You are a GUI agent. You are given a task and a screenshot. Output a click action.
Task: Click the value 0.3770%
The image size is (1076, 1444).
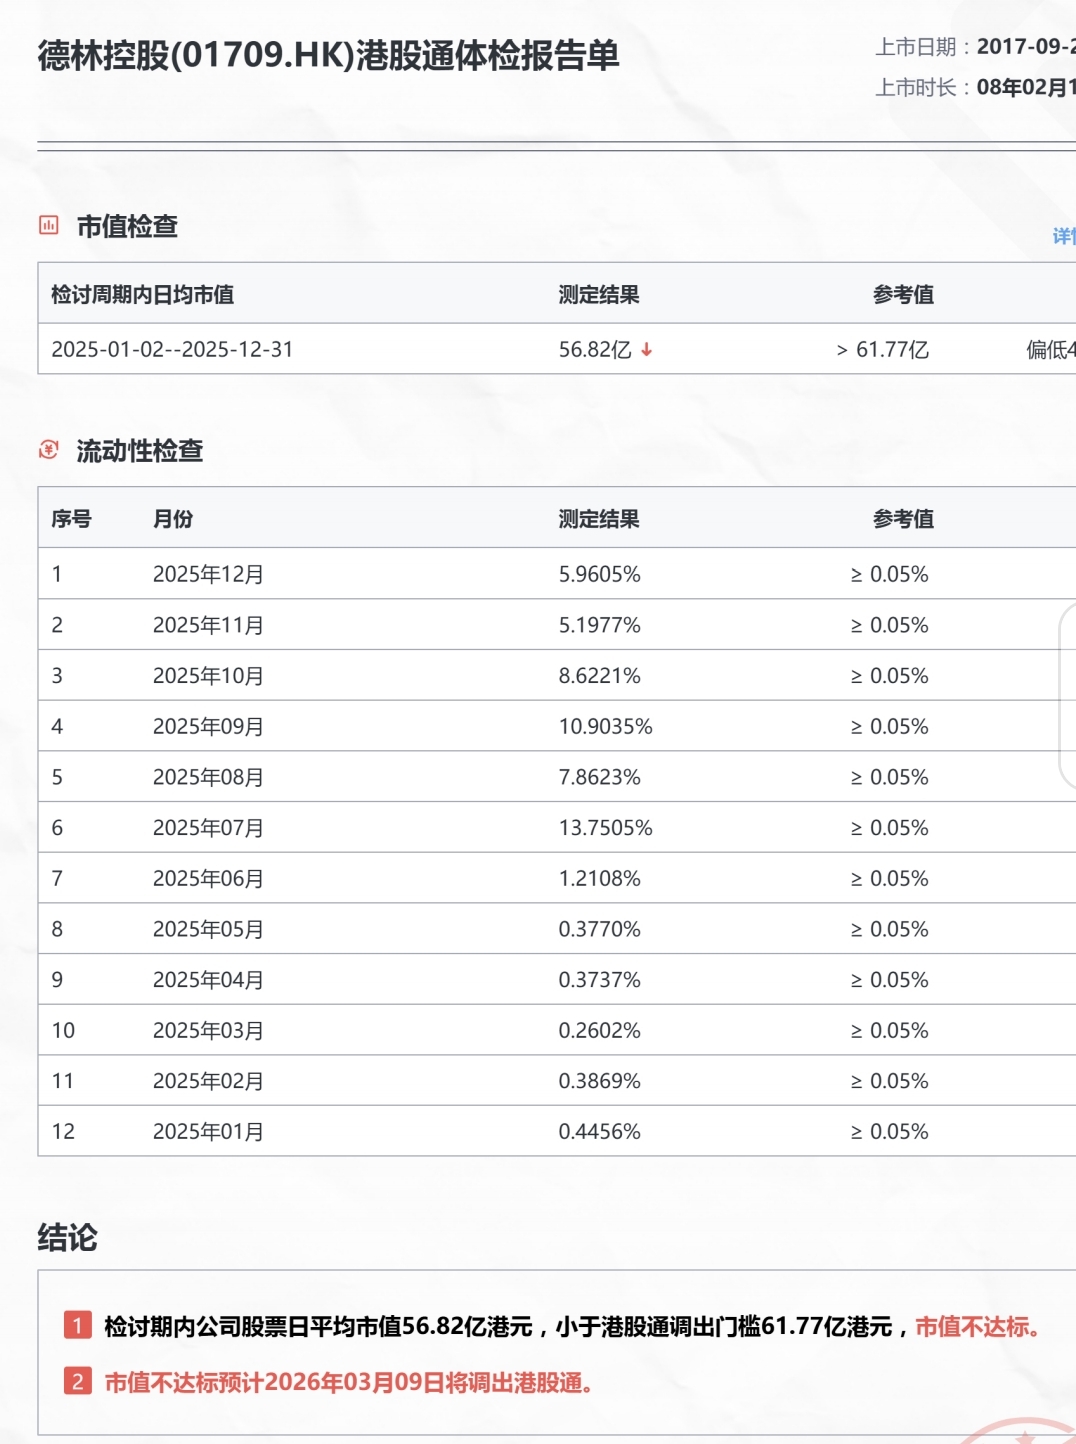click(x=599, y=929)
